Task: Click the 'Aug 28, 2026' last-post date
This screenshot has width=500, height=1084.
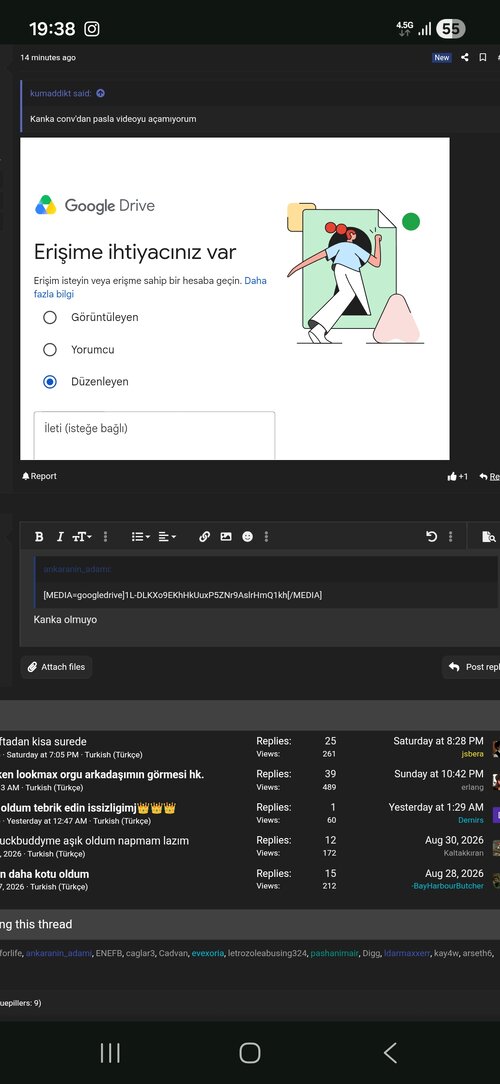Action: (x=454, y=874)
